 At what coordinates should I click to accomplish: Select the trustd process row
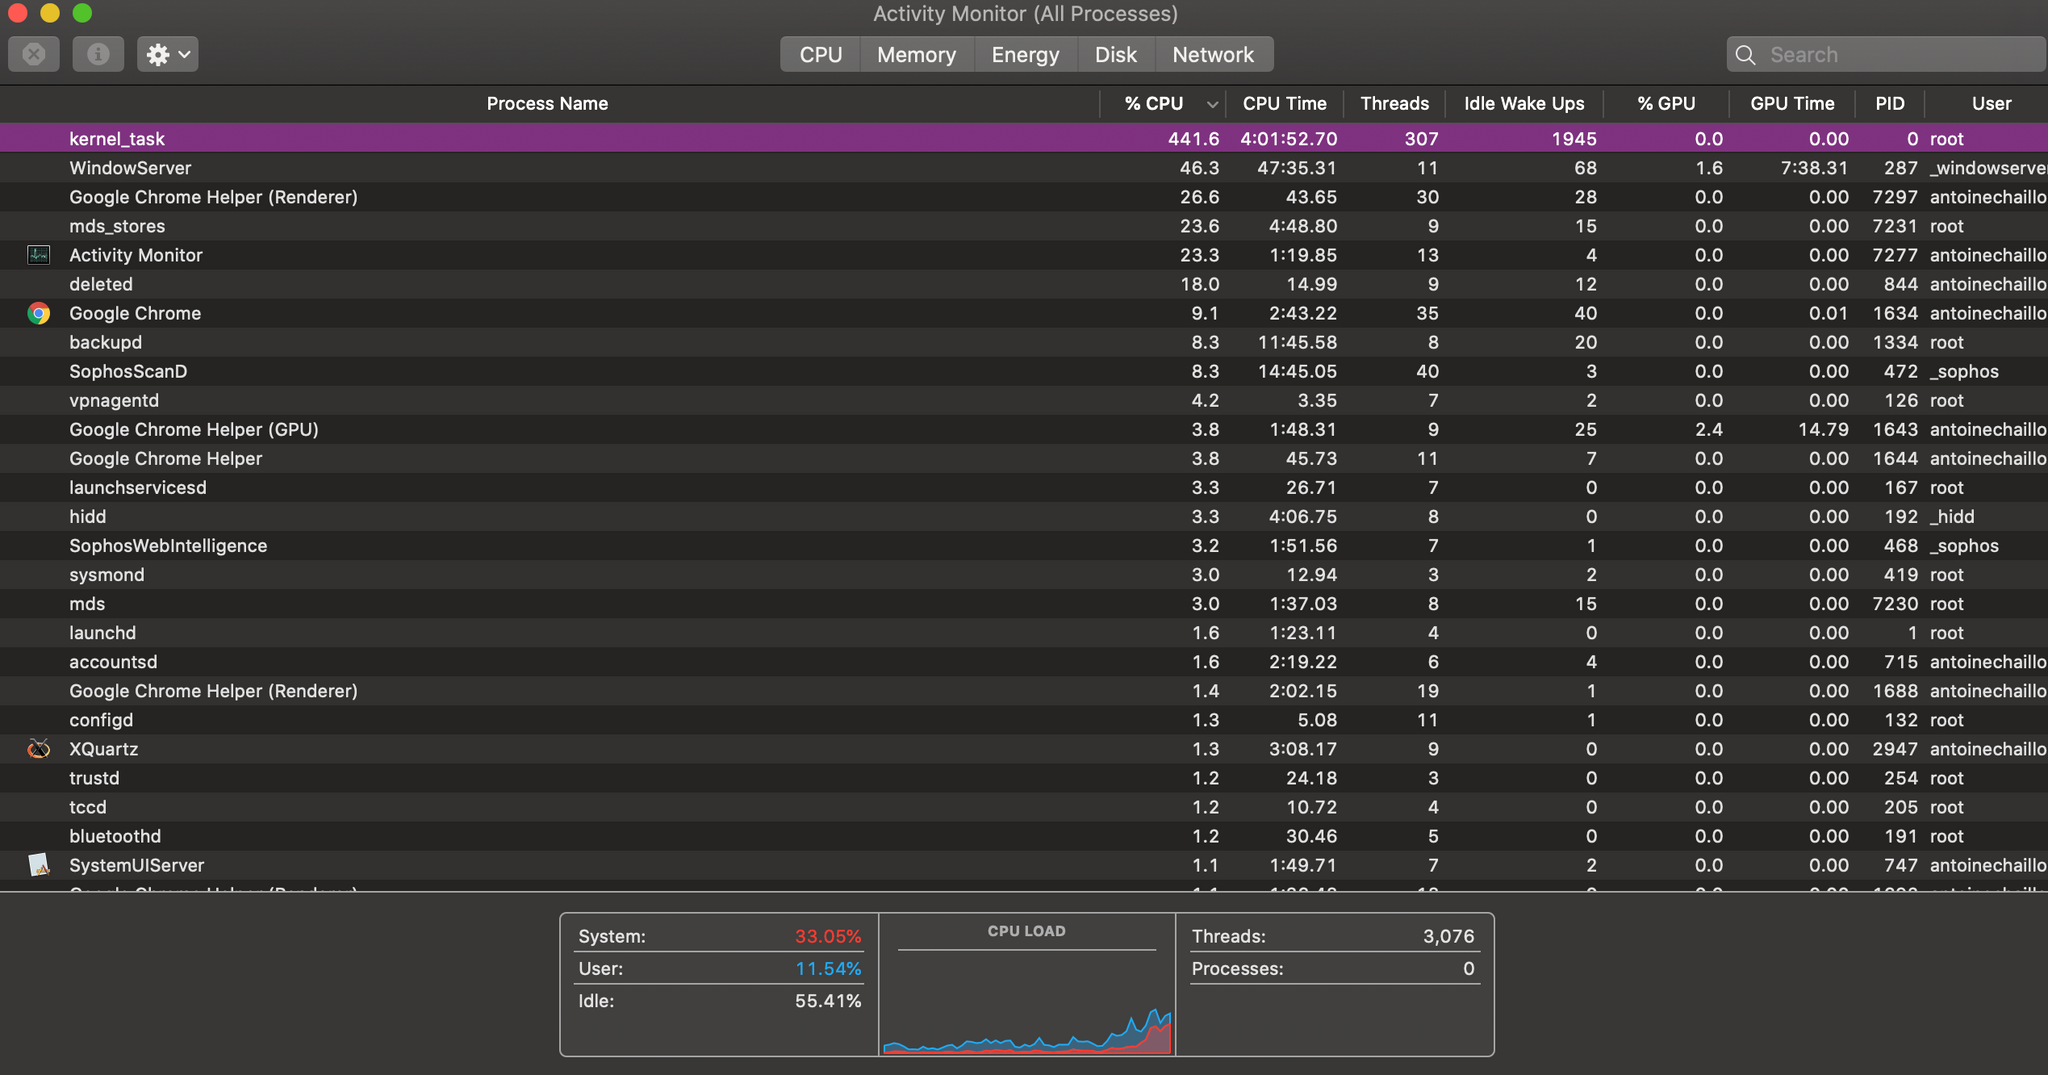(1024, 778)
